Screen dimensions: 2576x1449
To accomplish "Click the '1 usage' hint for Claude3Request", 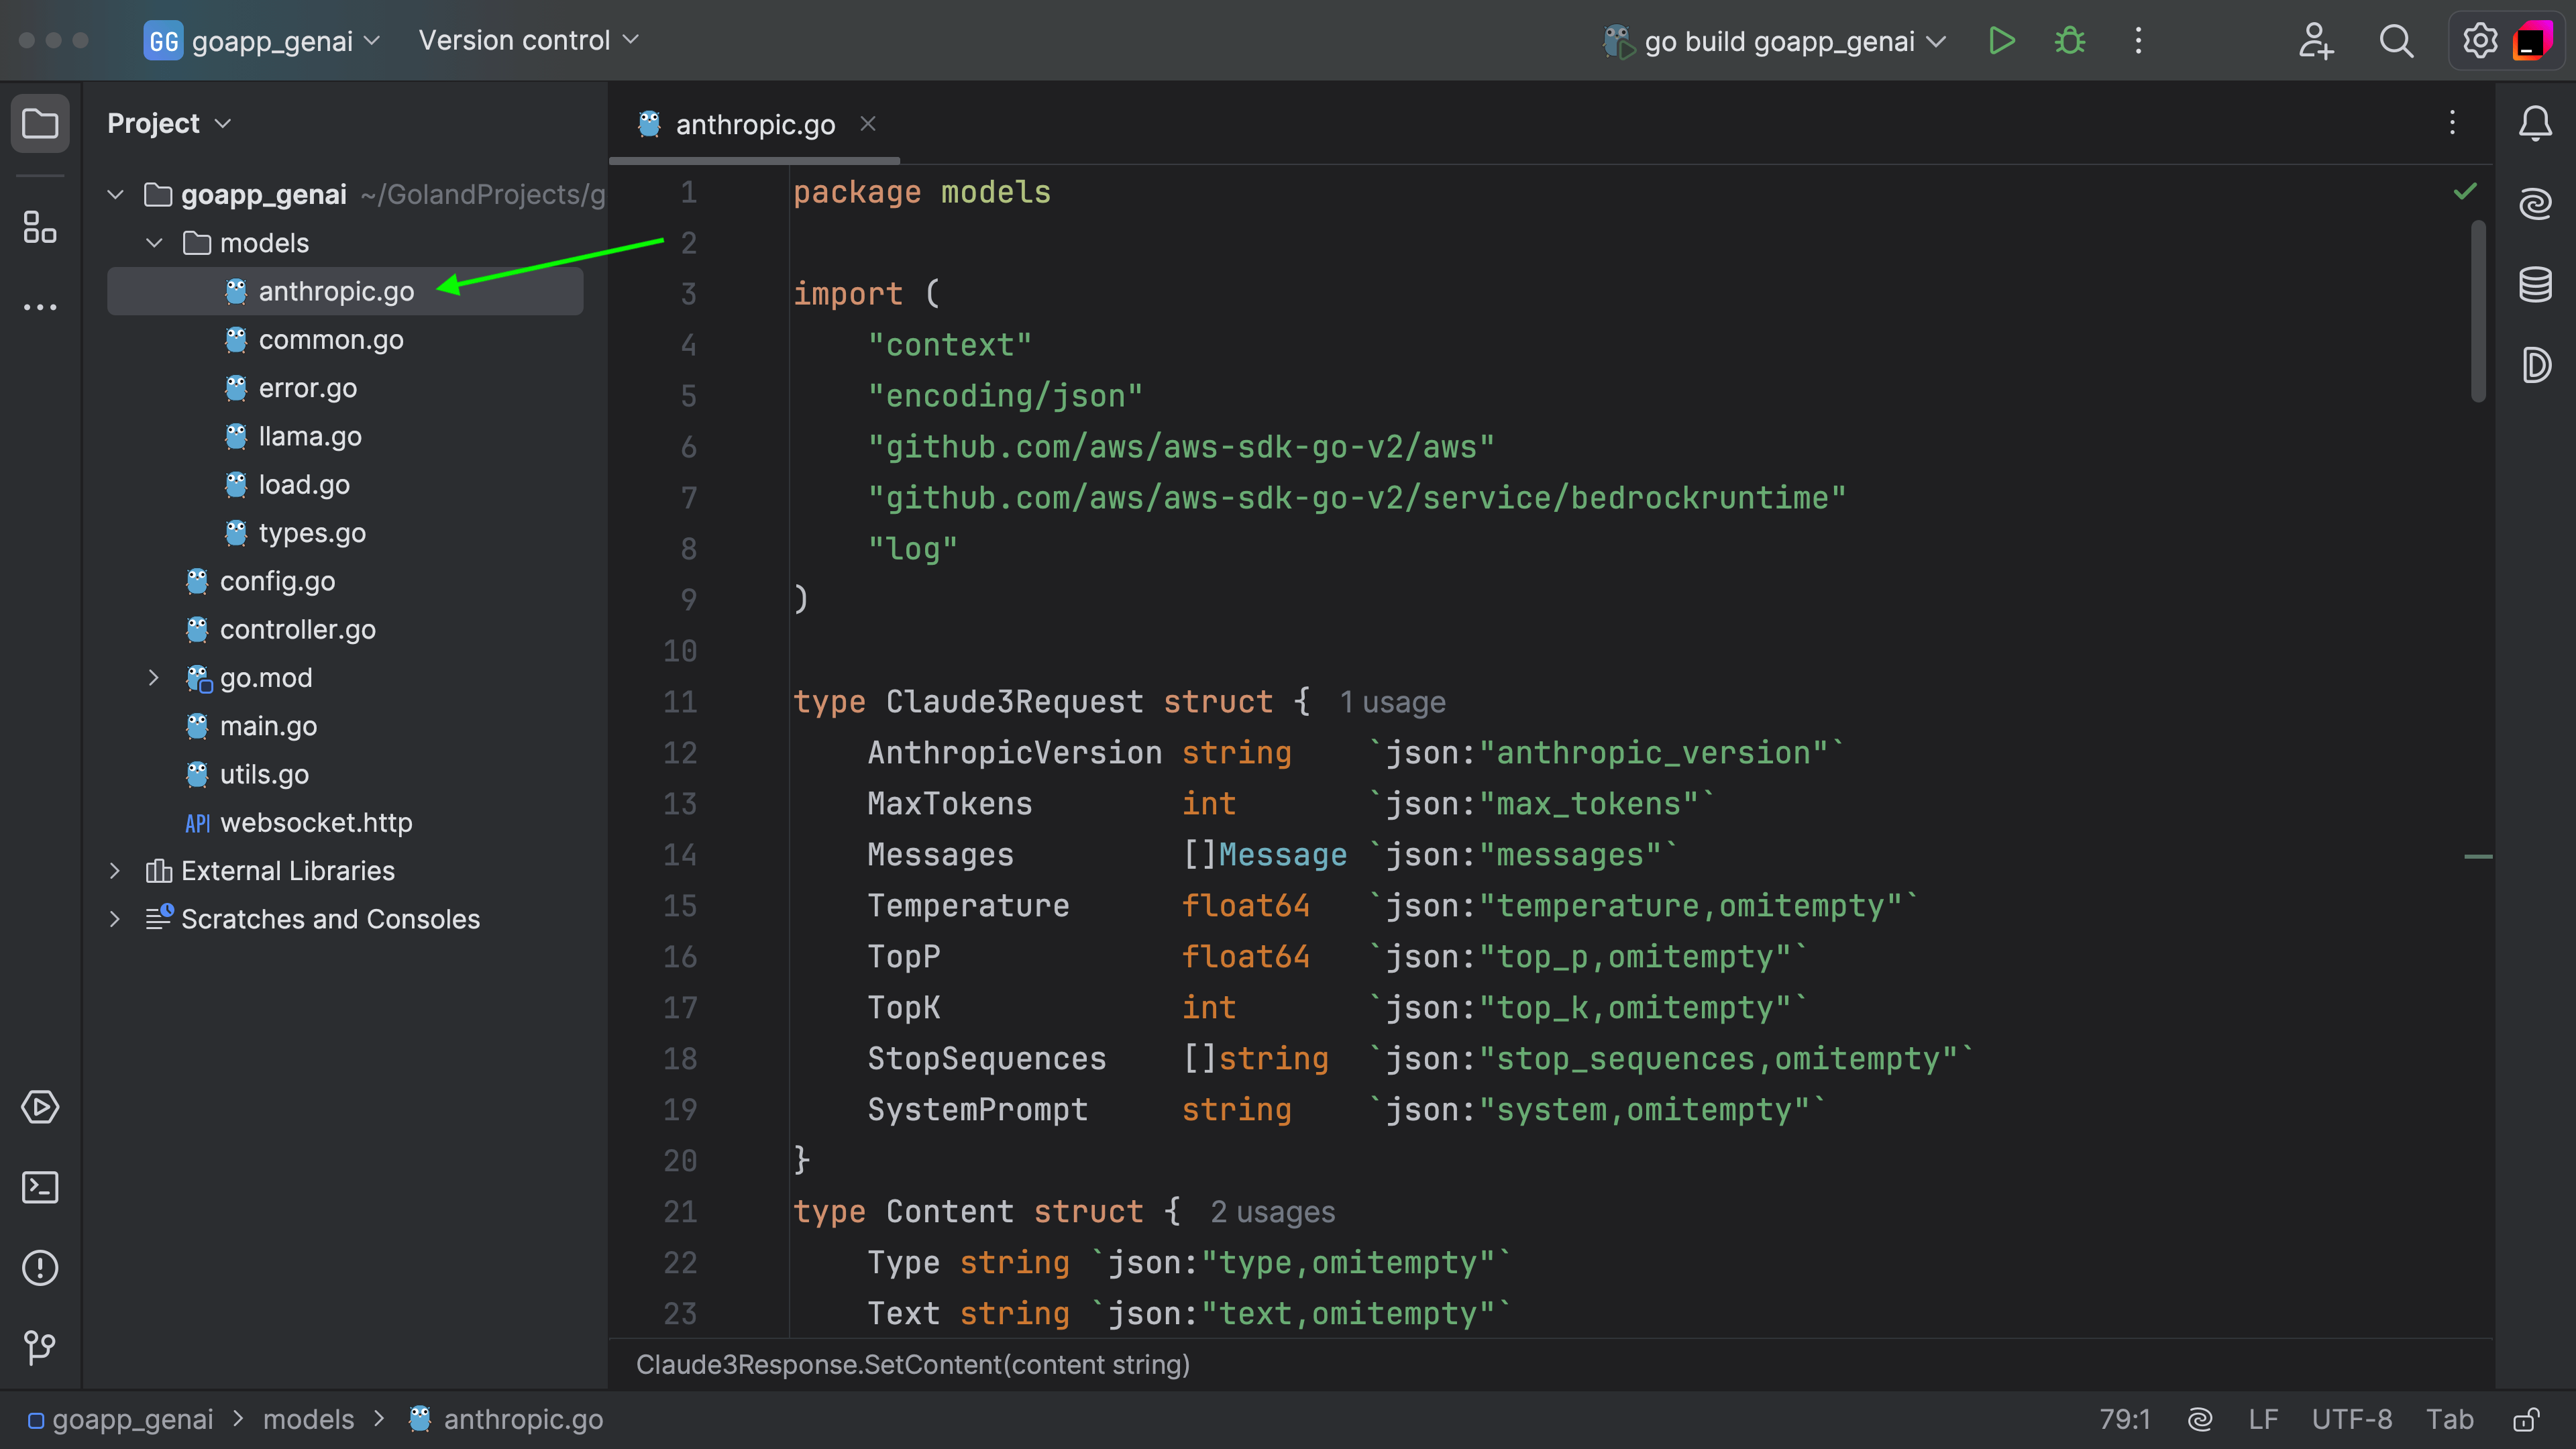I will point(1392,702).
